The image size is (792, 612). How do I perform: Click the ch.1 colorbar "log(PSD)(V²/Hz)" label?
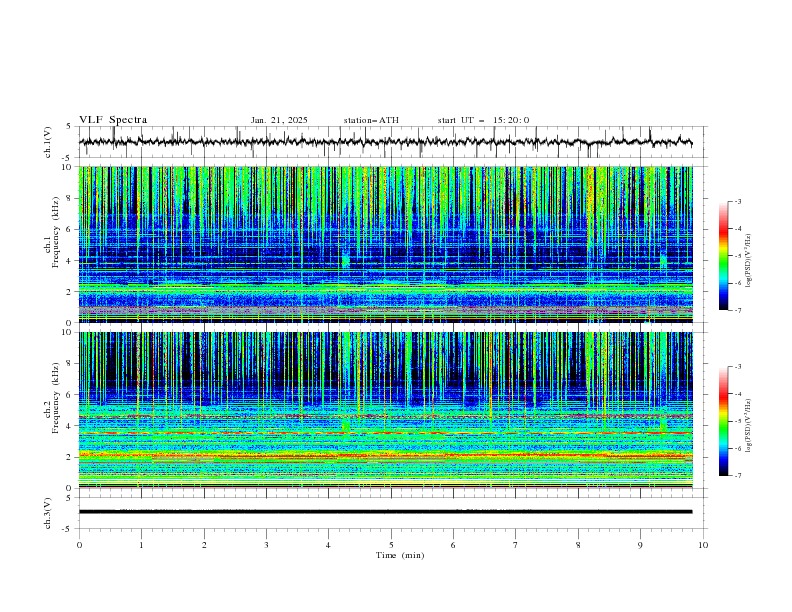pos(748,261)
